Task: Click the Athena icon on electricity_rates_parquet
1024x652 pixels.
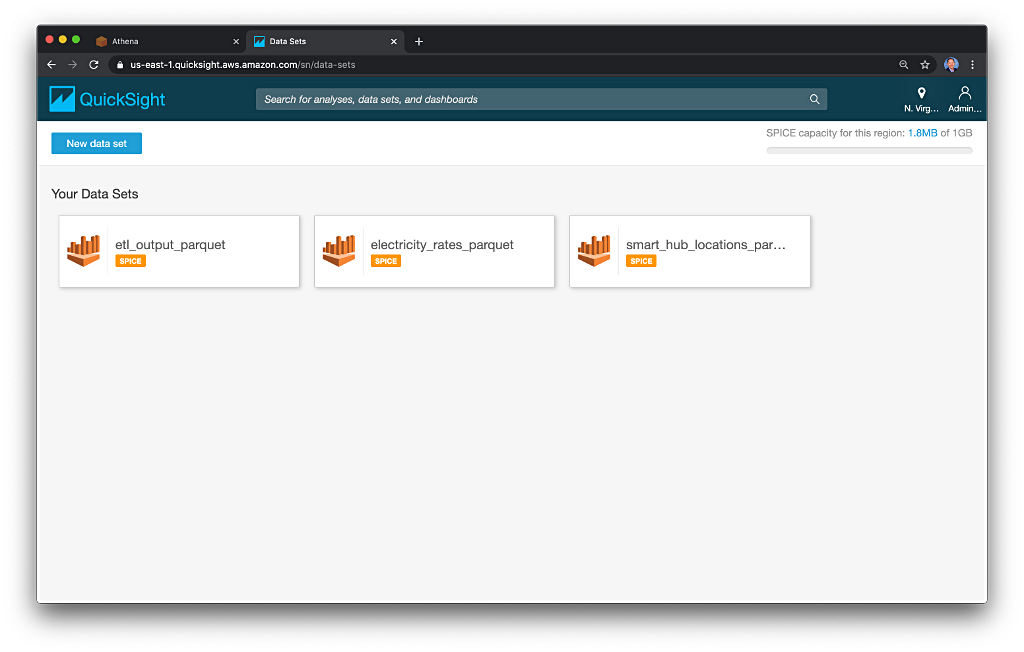Action: coord(339,251)
